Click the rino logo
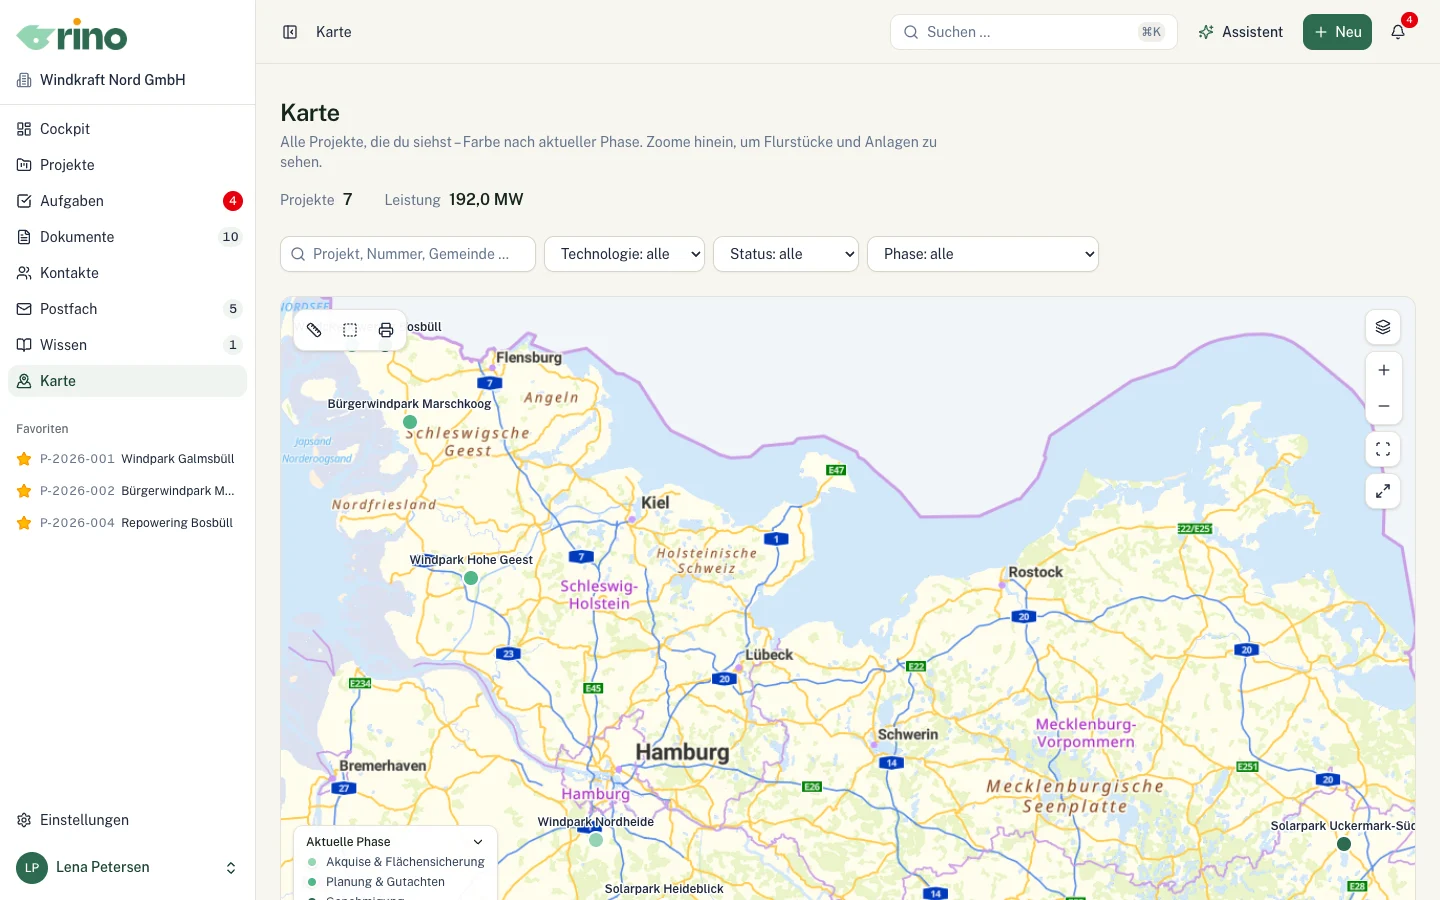1440x900 pixels. click(72, 36)
